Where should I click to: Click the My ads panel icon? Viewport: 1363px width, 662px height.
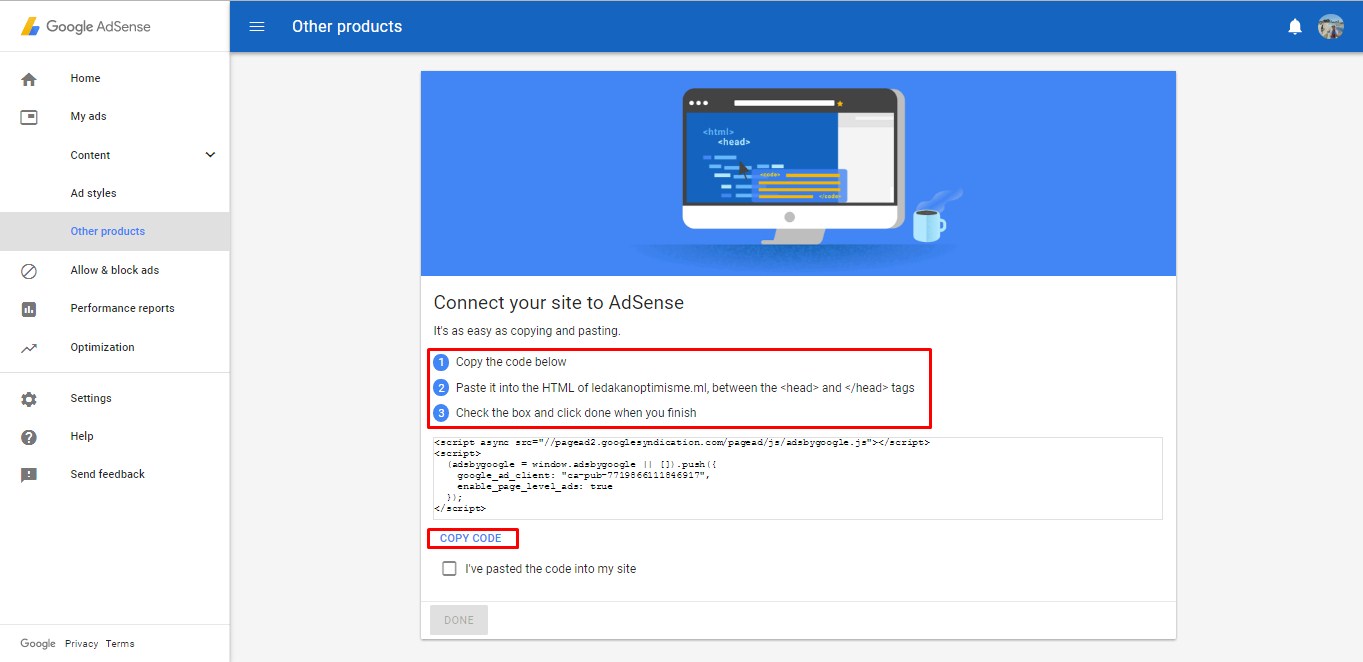click(x=29, y=117)
